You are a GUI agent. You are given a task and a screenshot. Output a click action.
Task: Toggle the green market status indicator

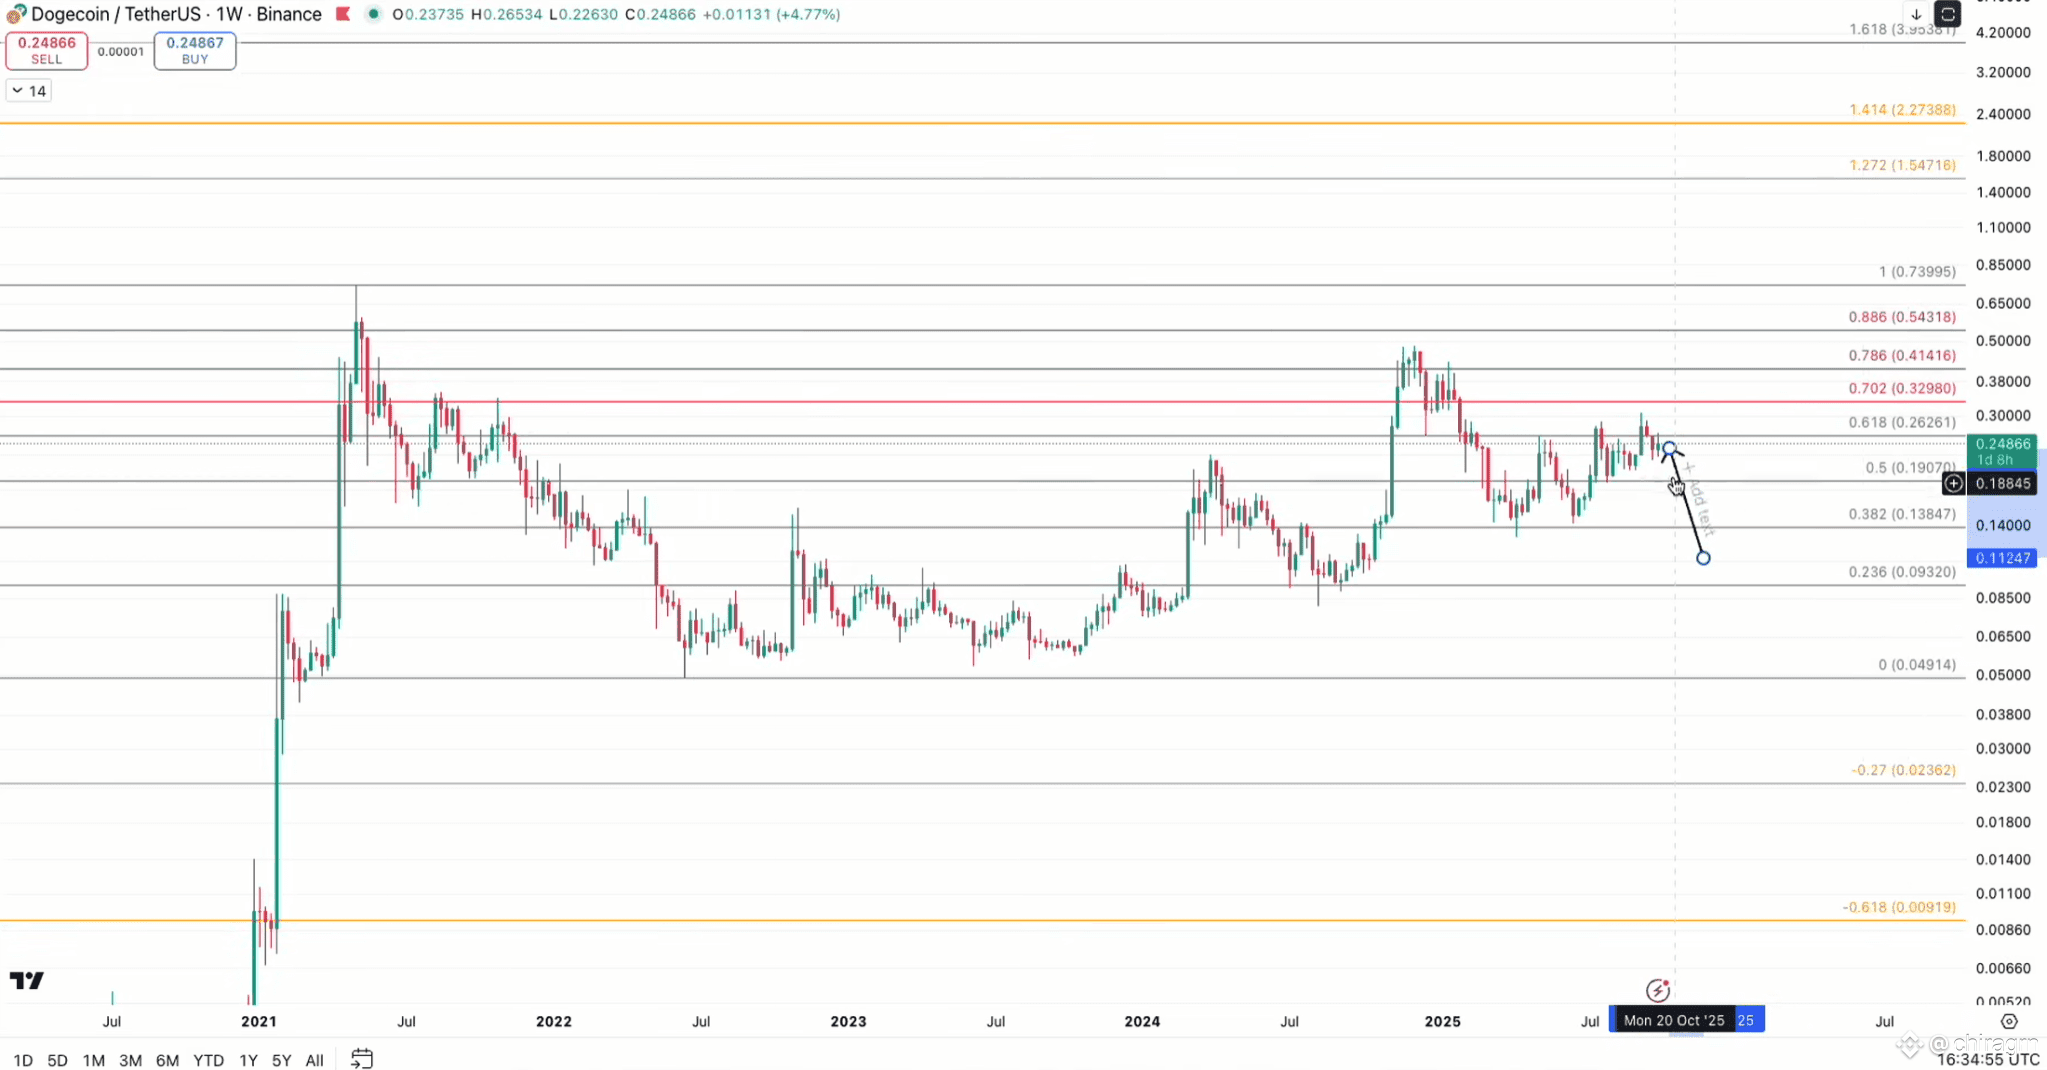[x=373, y=14]
